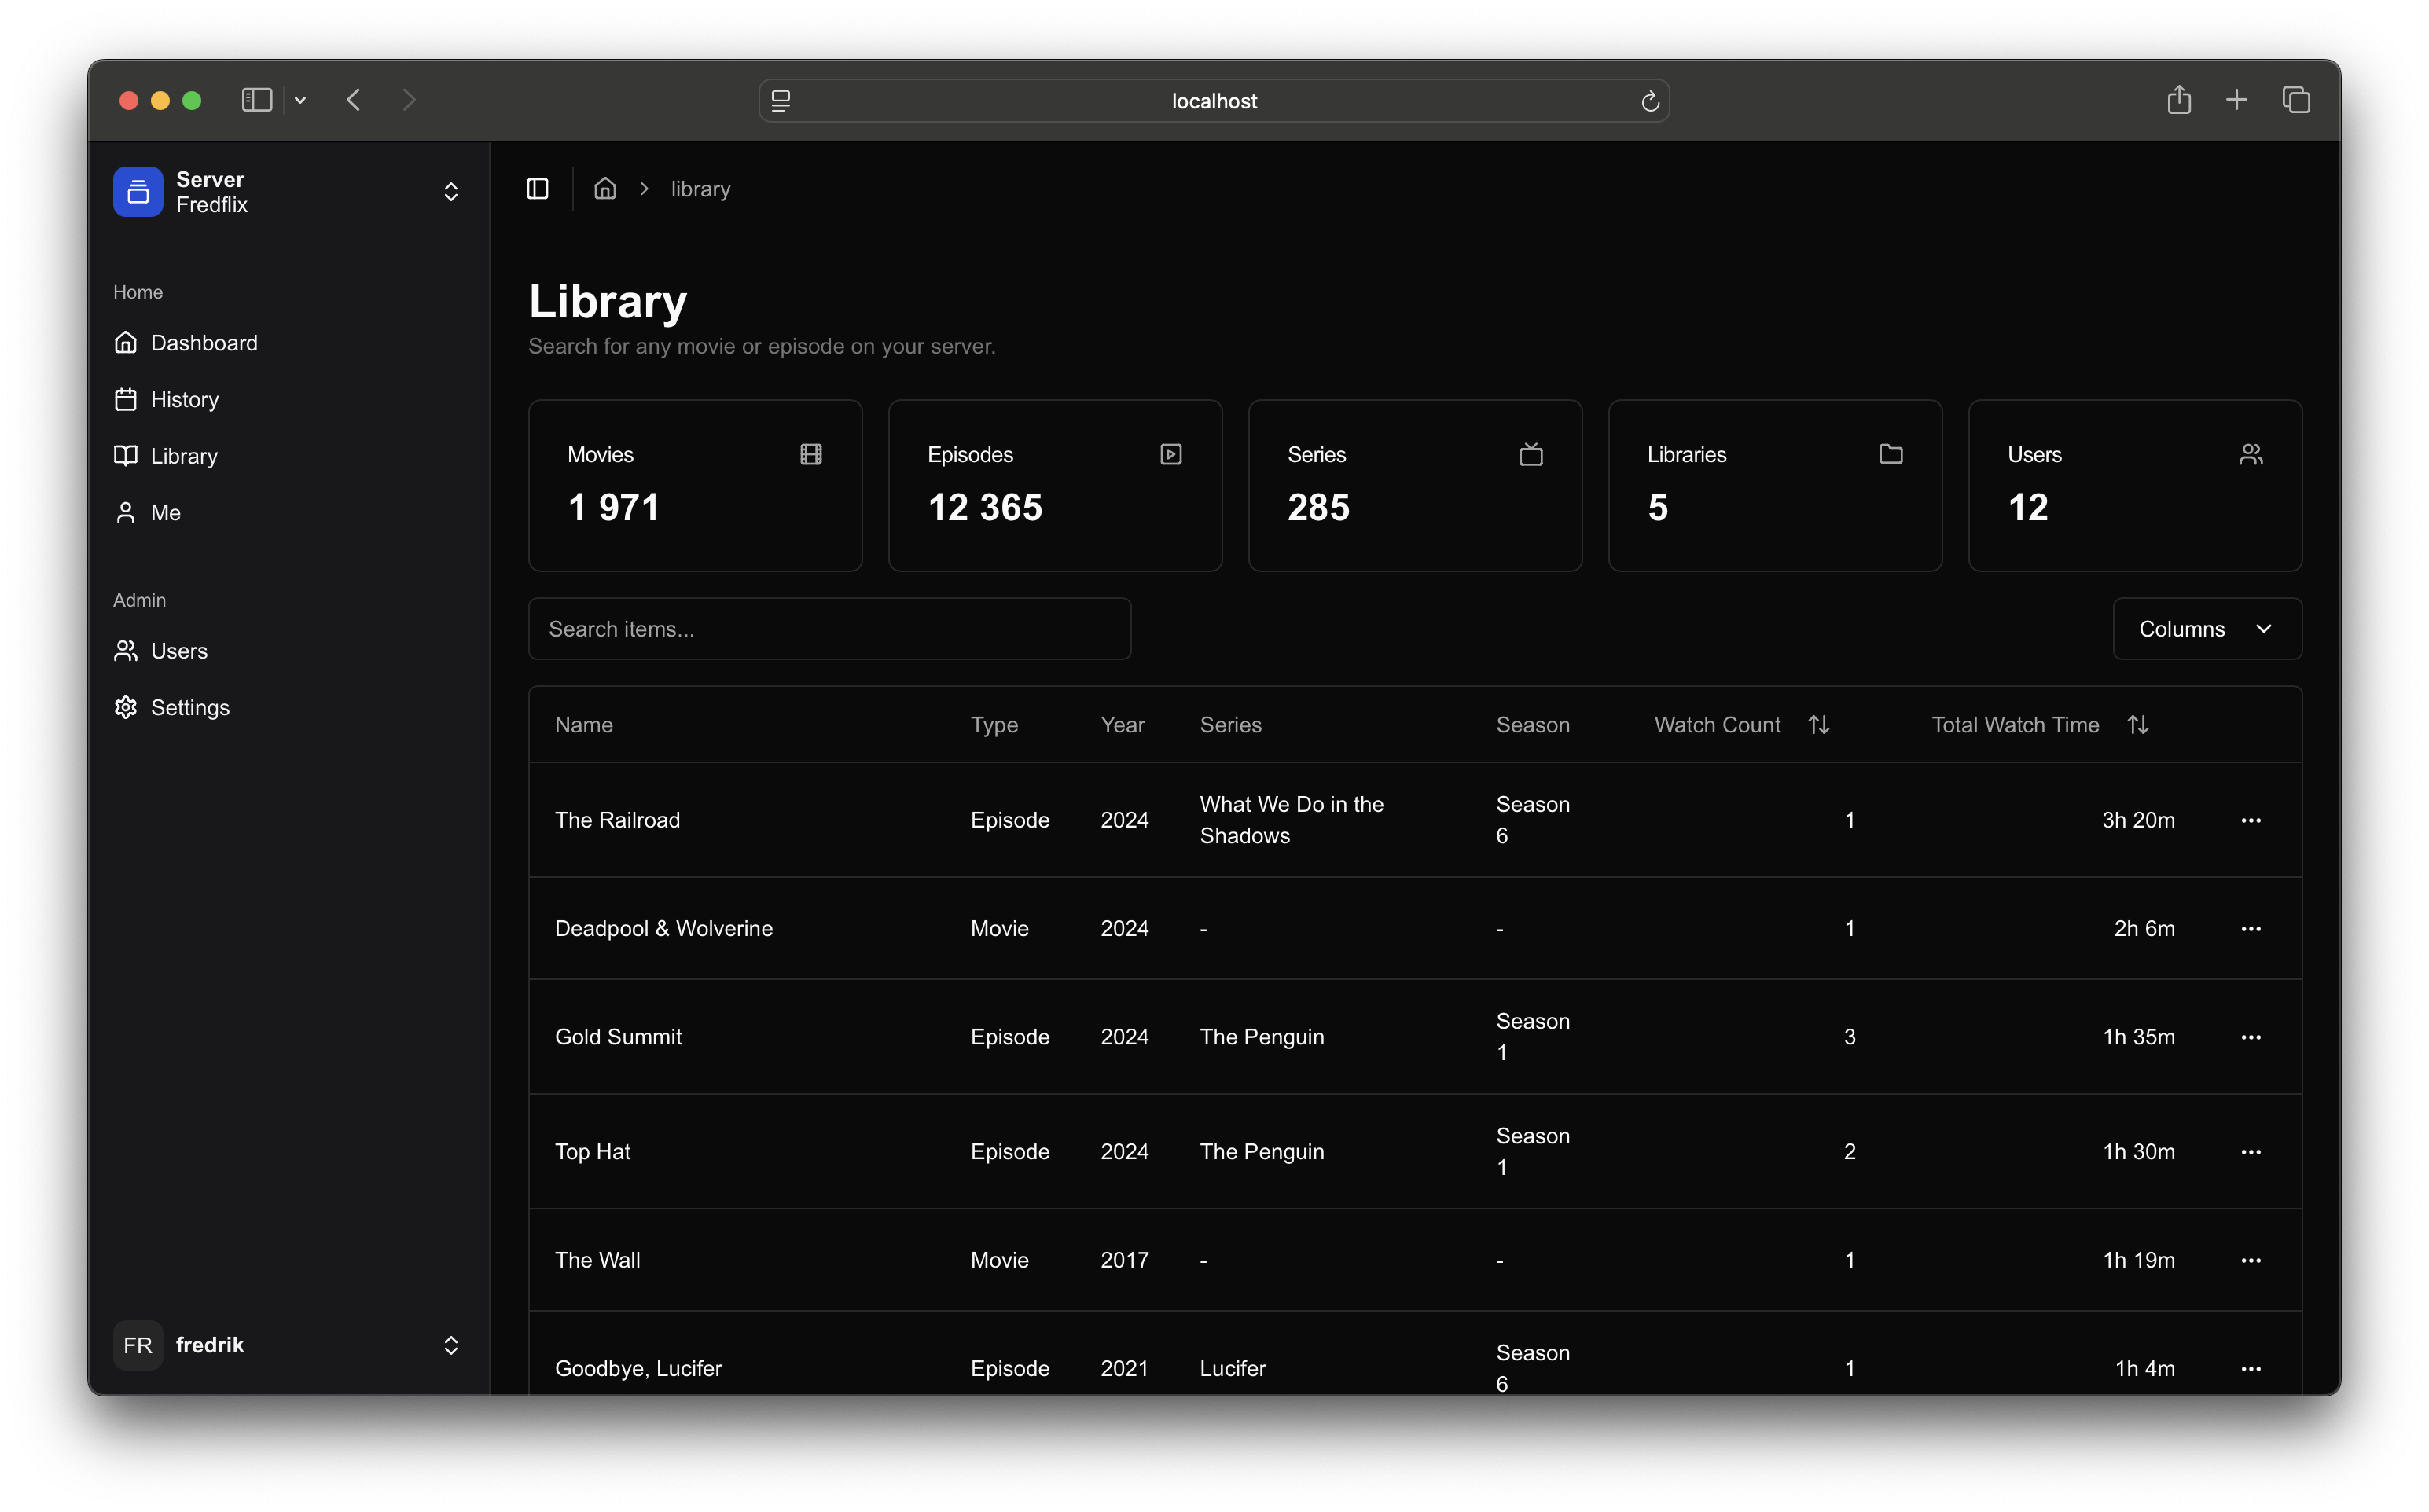Open Safari sidebar options chevron

point(300,100)
